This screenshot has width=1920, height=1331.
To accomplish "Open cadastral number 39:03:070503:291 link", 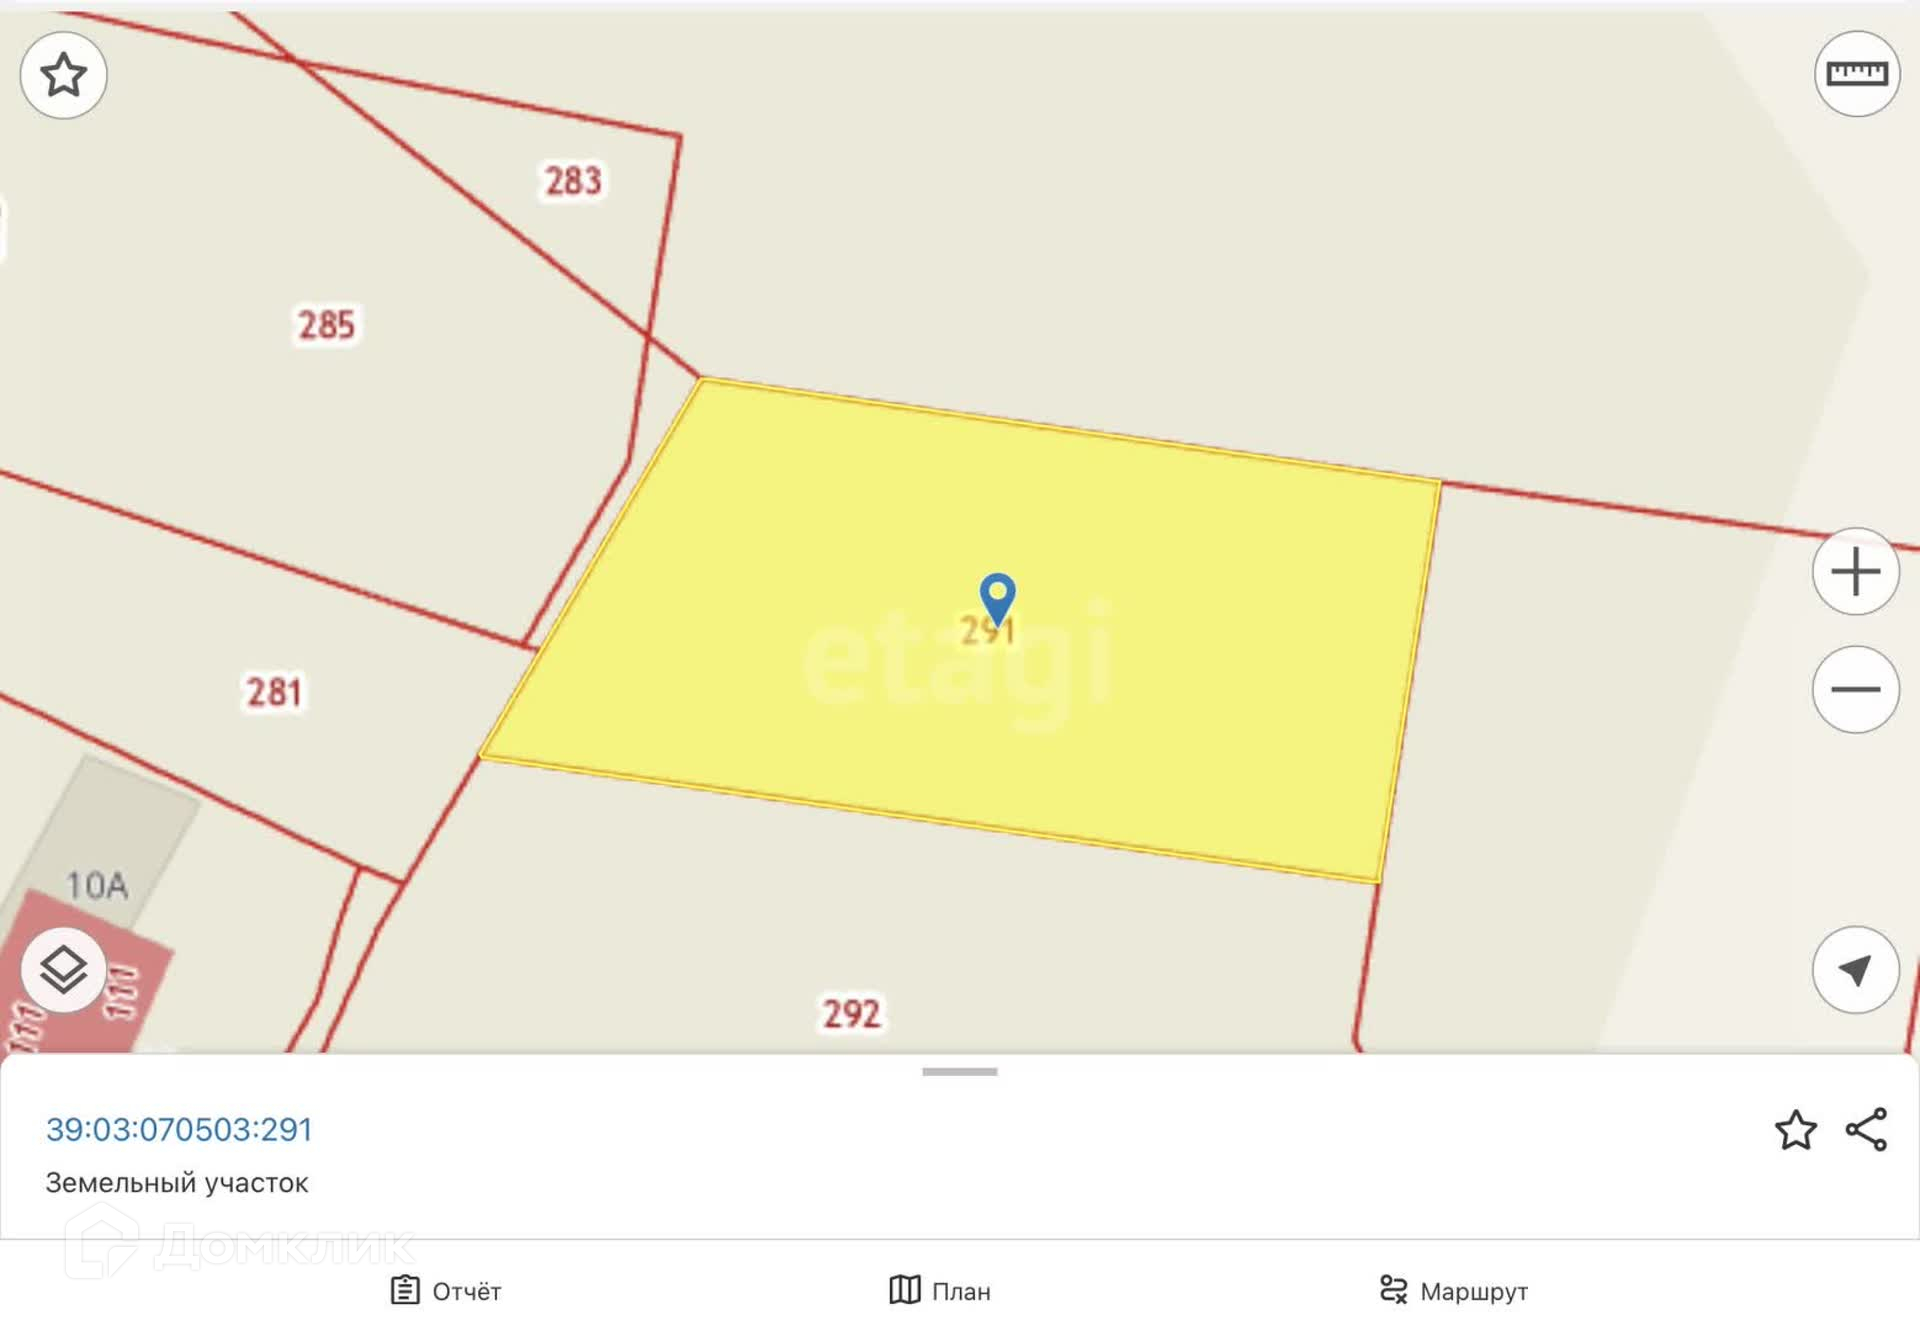I will click(x=179, y=1129).
